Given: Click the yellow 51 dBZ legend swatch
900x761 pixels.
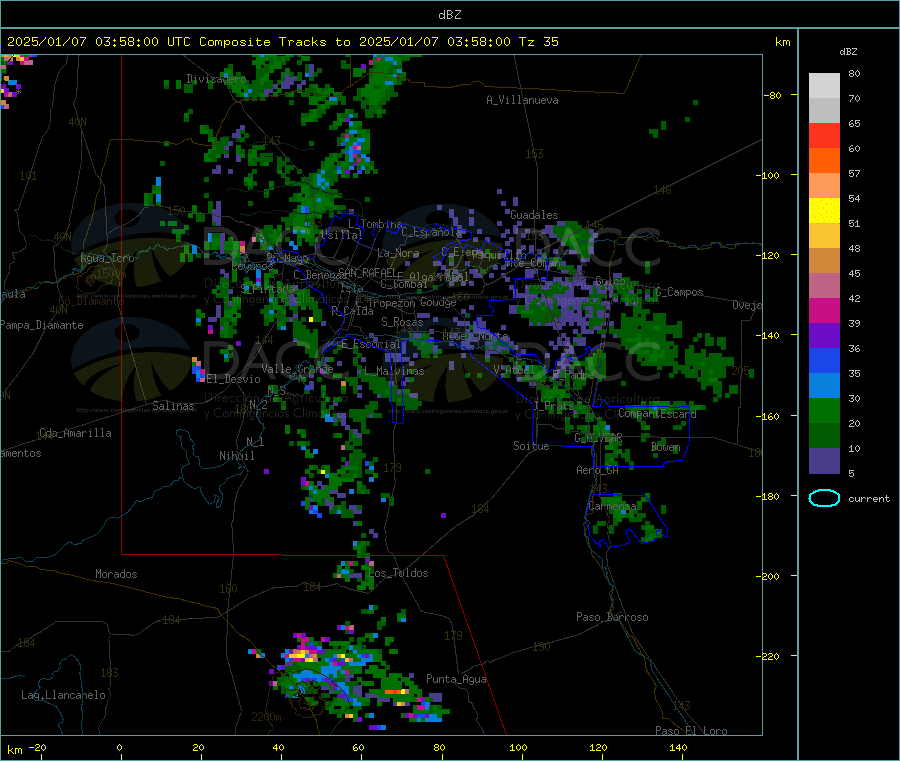Looking at the screenshot, I should (824, 211).
